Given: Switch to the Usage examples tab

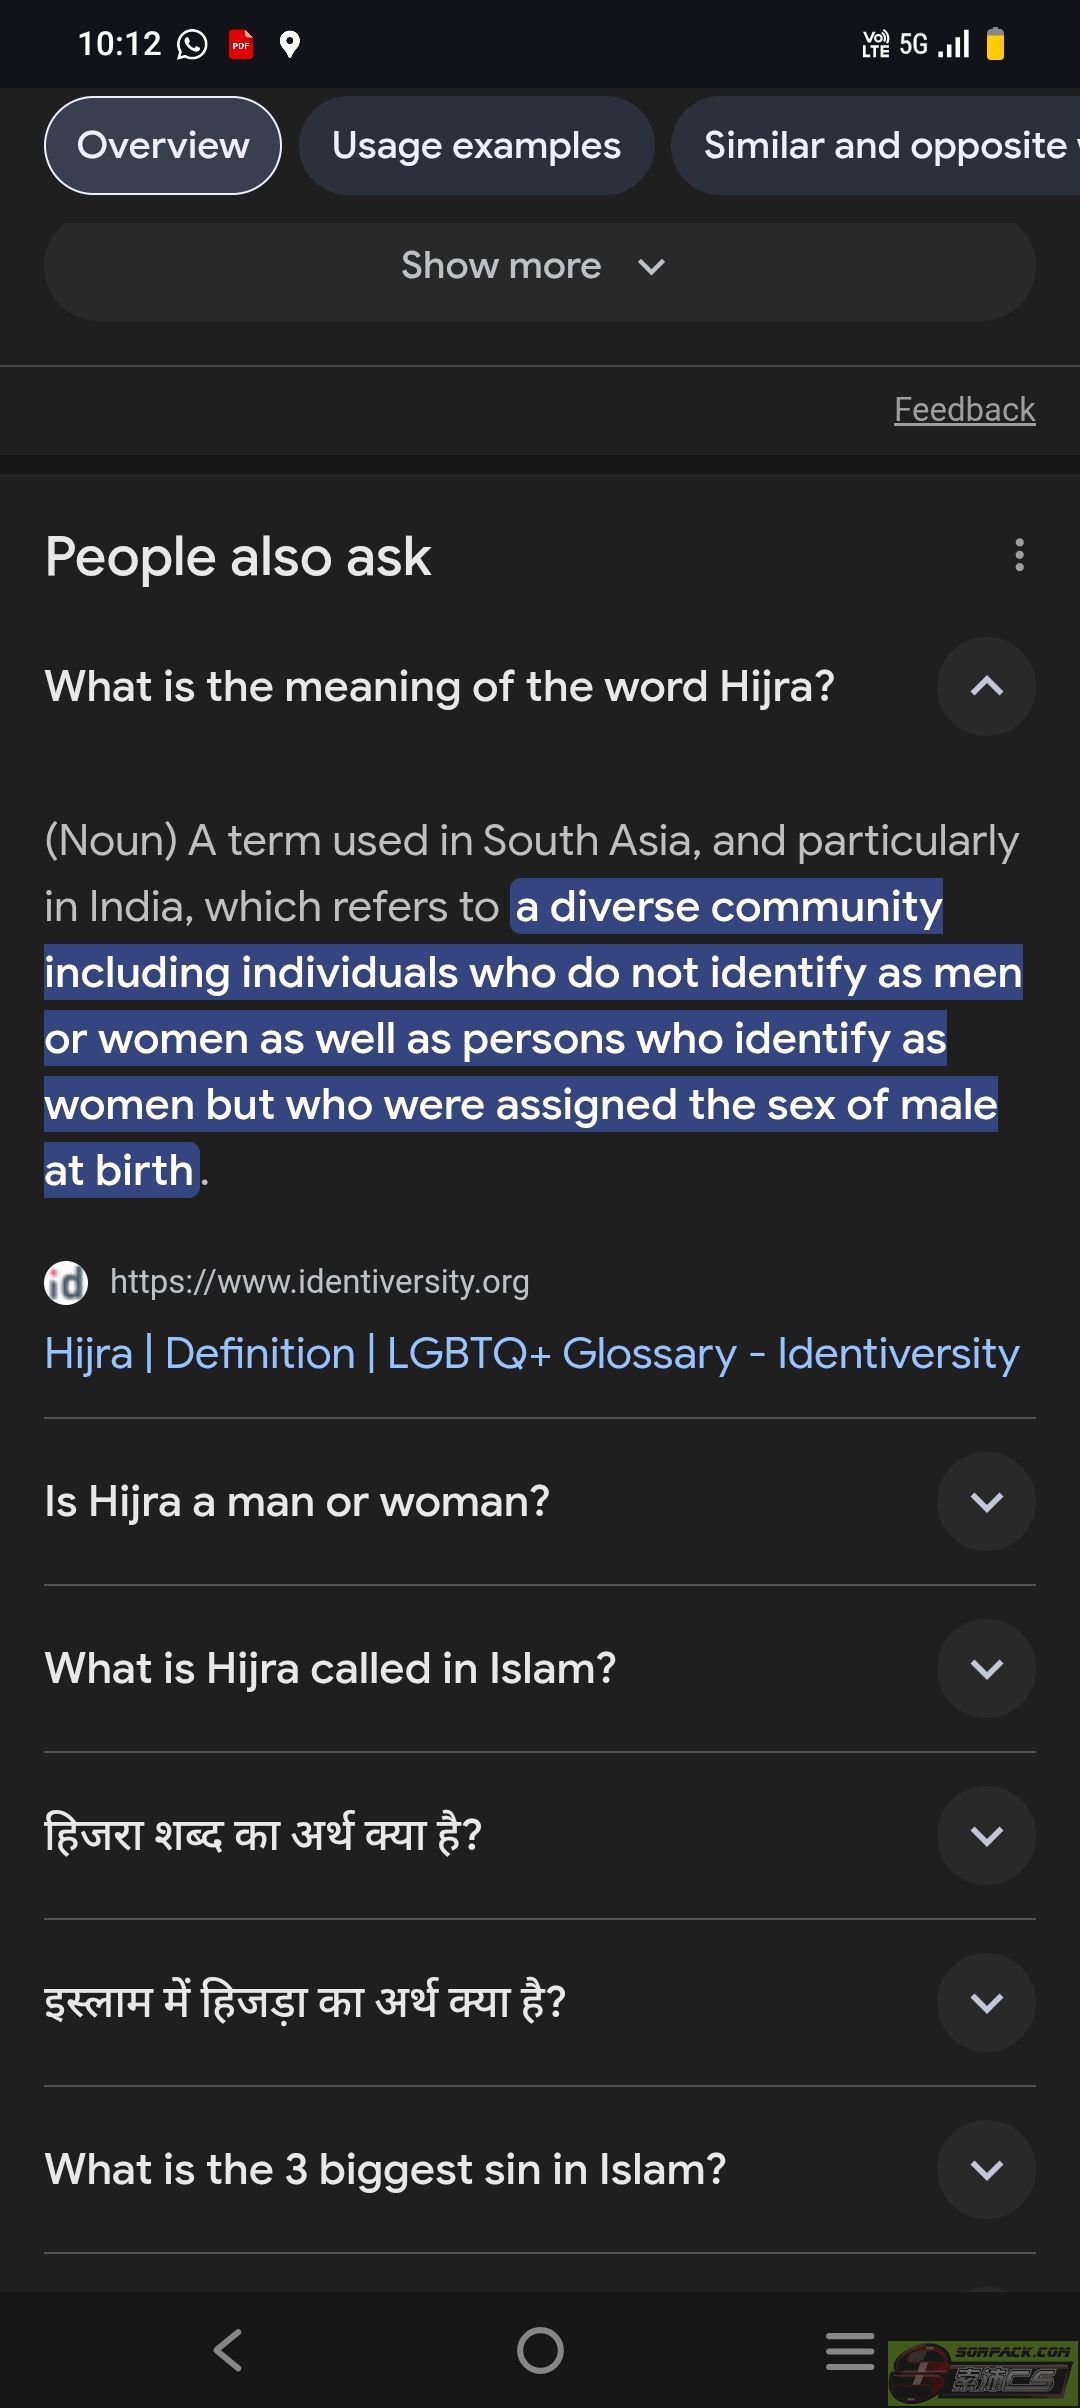Looking at the screenshot, I should [476, 146].
